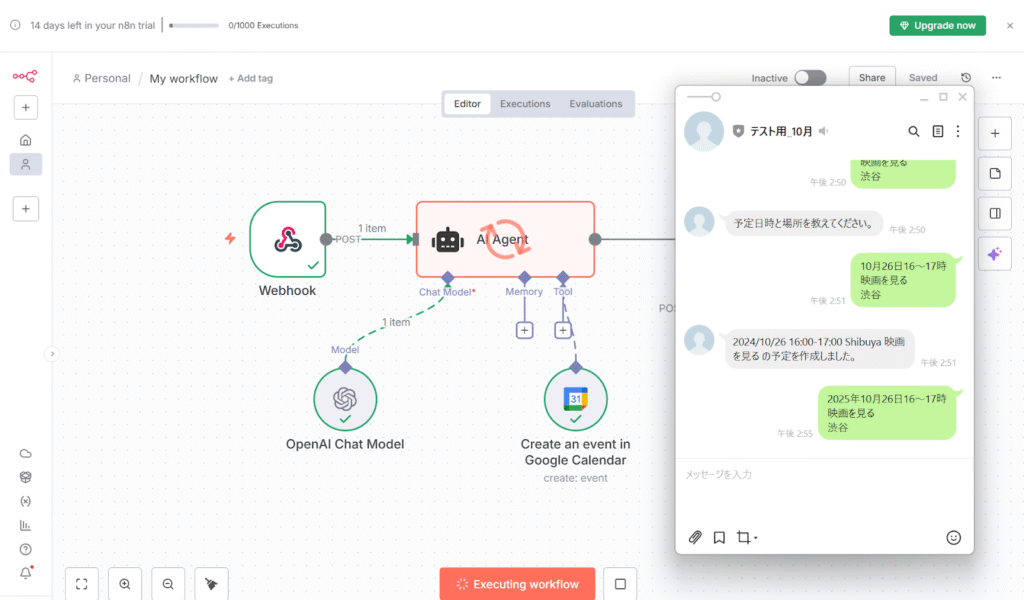
Task: Toggle the Inactive workflow switch
Action: pyautogui.click(x=810, y=78)
